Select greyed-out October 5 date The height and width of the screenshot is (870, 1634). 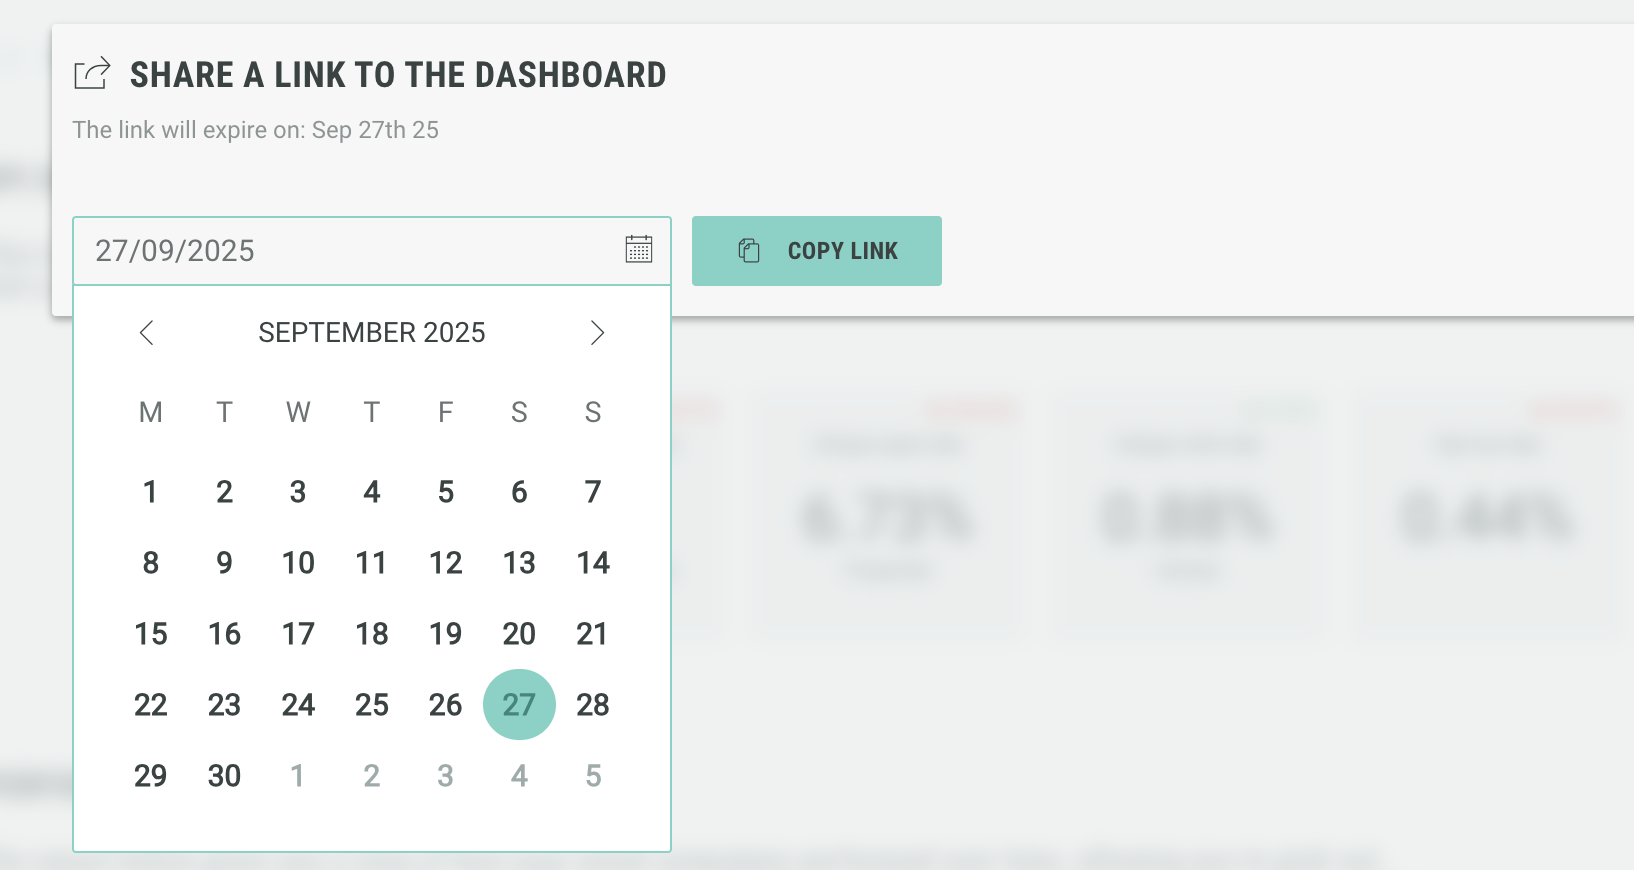click(x=593, y=776)
